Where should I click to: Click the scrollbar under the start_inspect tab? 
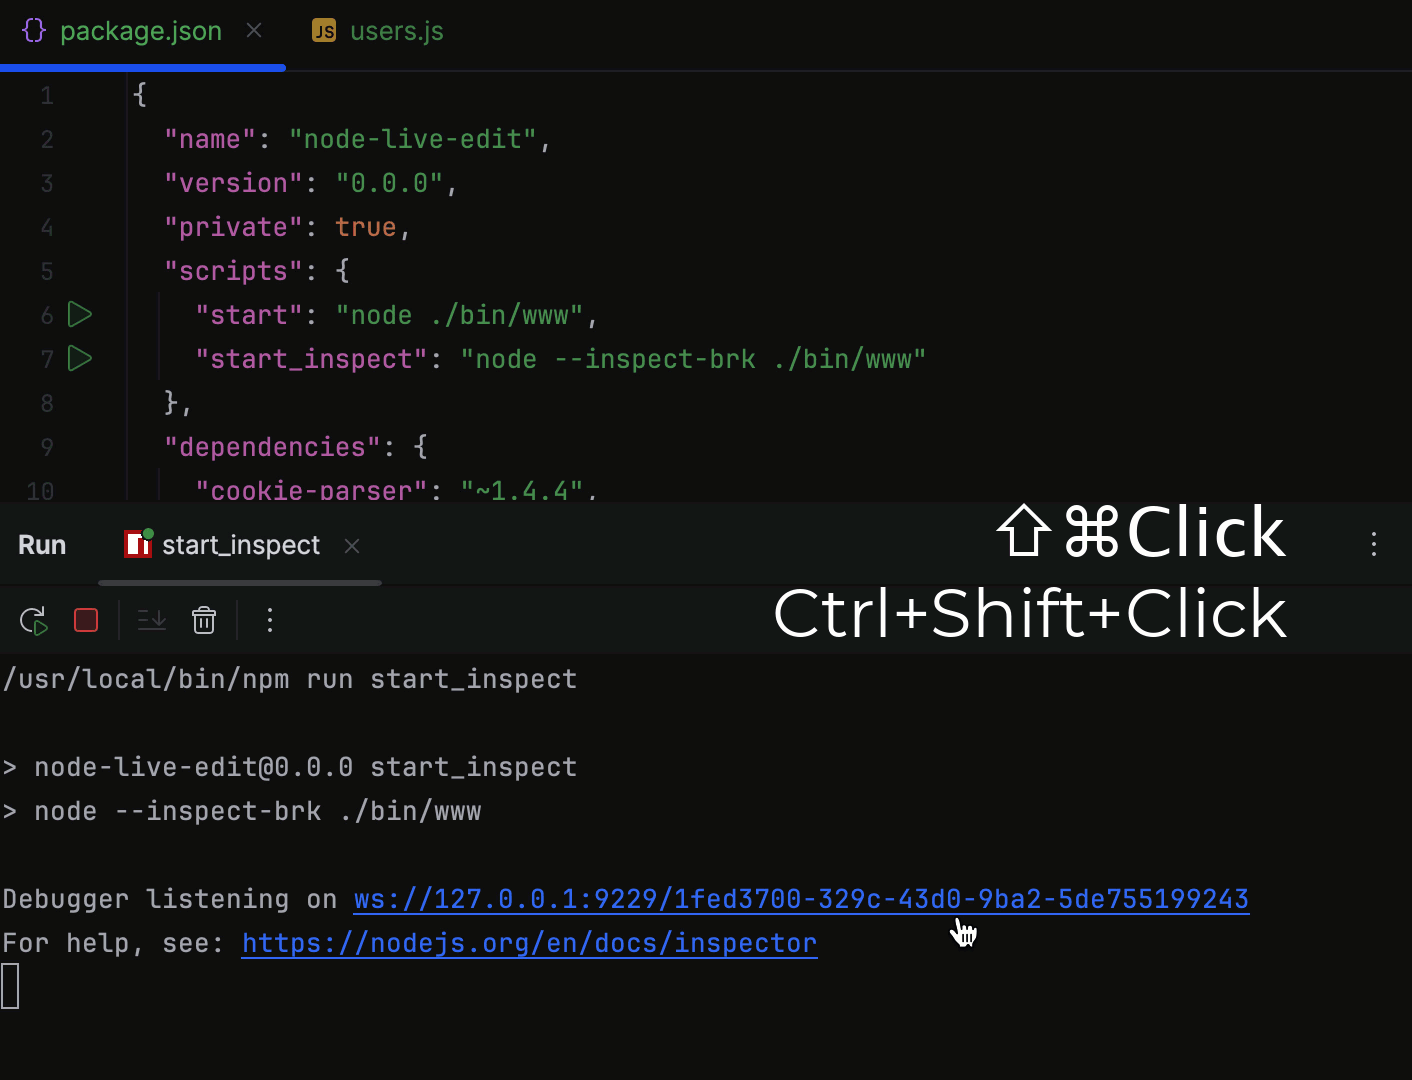(240, 583)
